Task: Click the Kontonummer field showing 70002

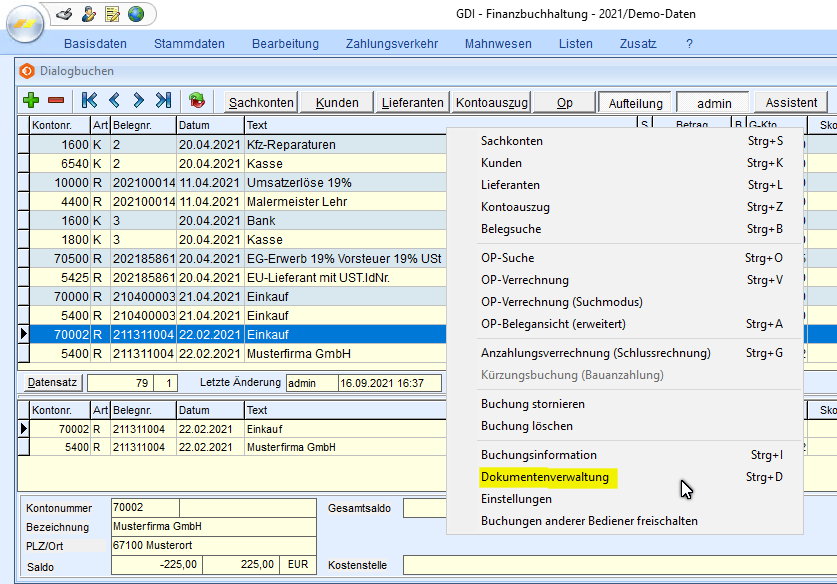Action: coord(145,508)
